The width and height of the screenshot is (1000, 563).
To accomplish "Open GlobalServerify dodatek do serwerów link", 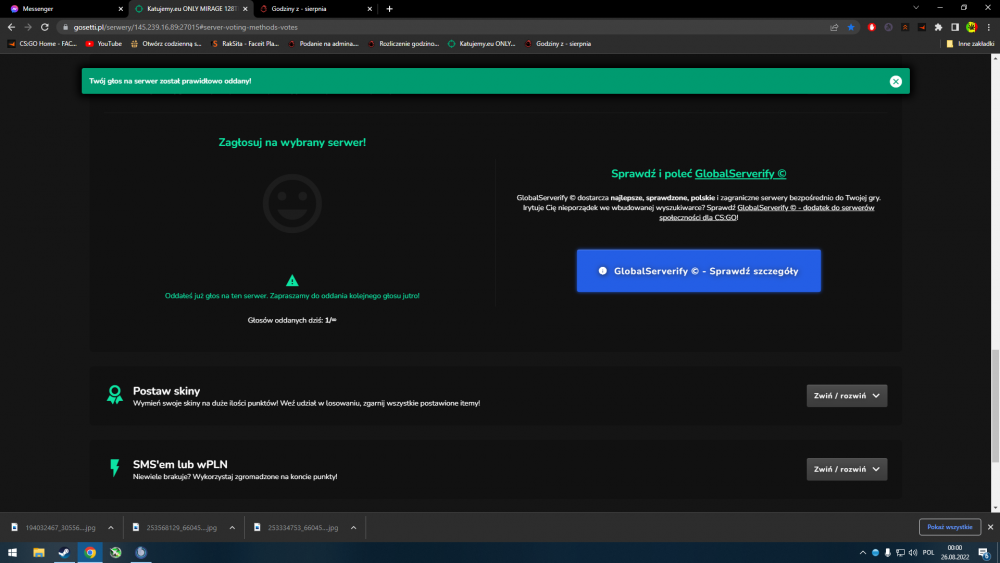I will [x=767, y=212].
